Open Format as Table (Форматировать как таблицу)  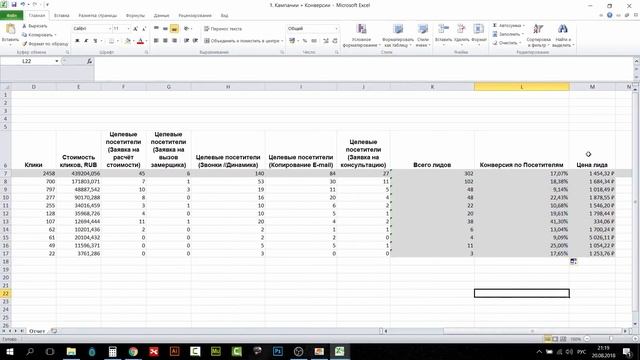398,36
